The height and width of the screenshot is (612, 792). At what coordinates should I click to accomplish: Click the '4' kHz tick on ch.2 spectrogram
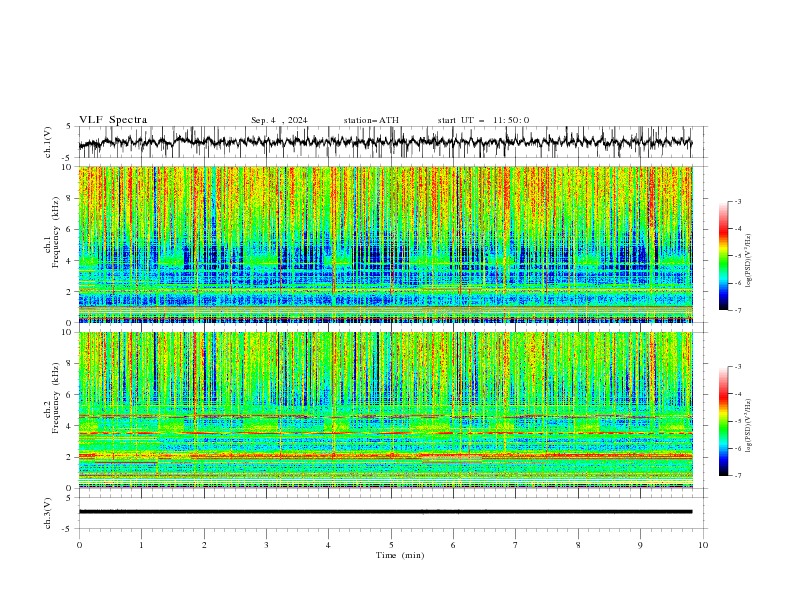[70, 426]
